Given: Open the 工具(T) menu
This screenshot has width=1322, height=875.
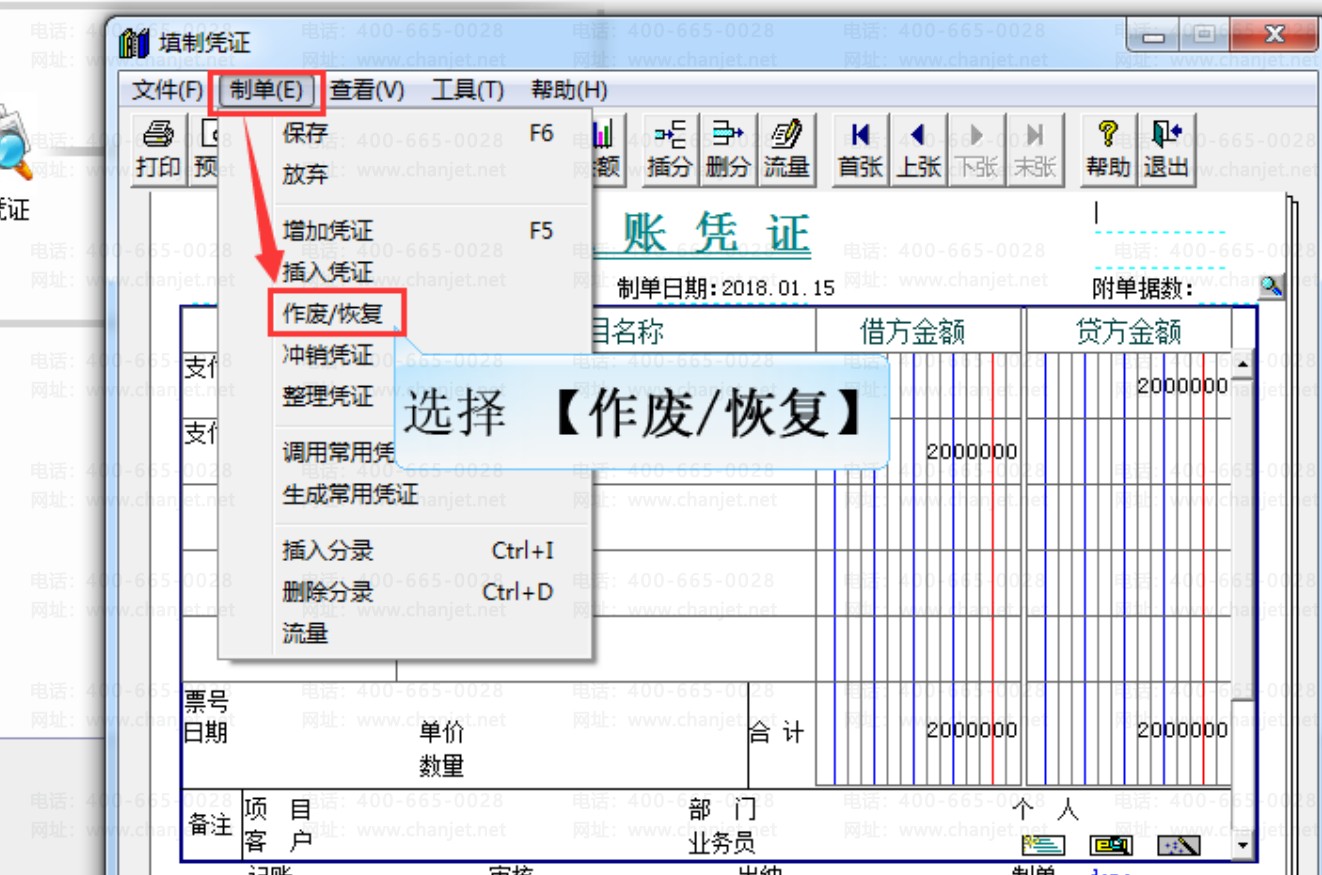Looking at the screenshot, I should tap(467, 91).
